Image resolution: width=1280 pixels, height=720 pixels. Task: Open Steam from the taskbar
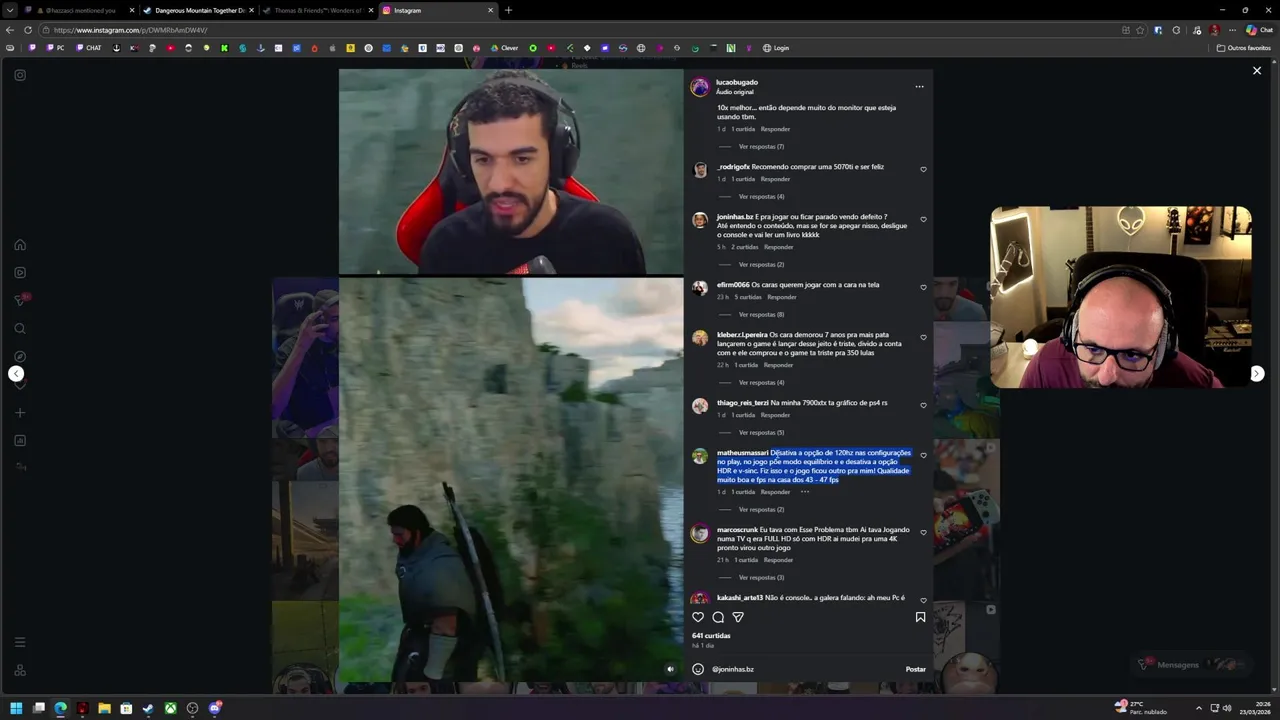coord(148,708)
